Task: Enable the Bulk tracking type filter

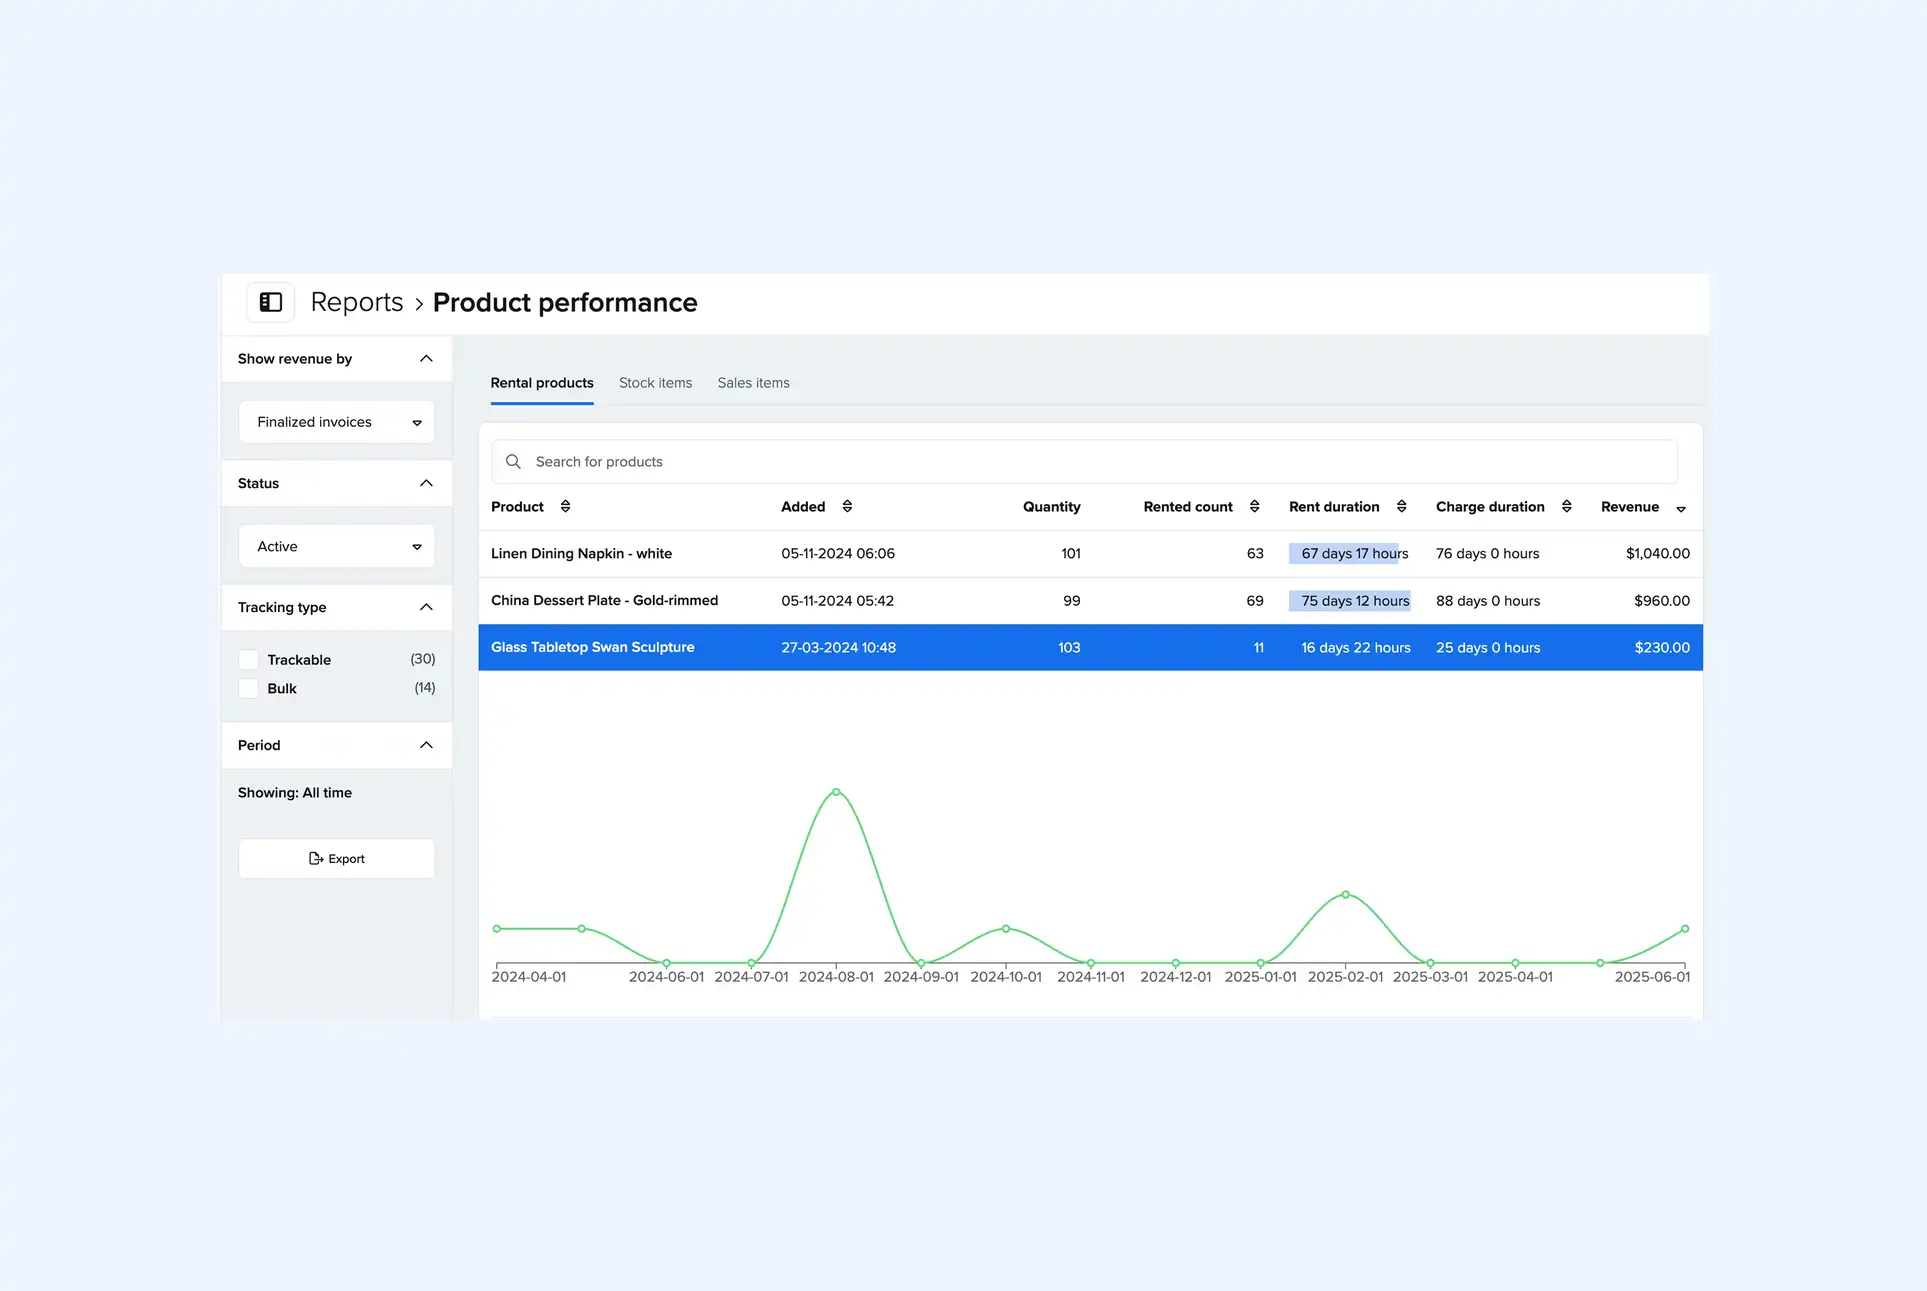Action: click(x=247, y=688)
